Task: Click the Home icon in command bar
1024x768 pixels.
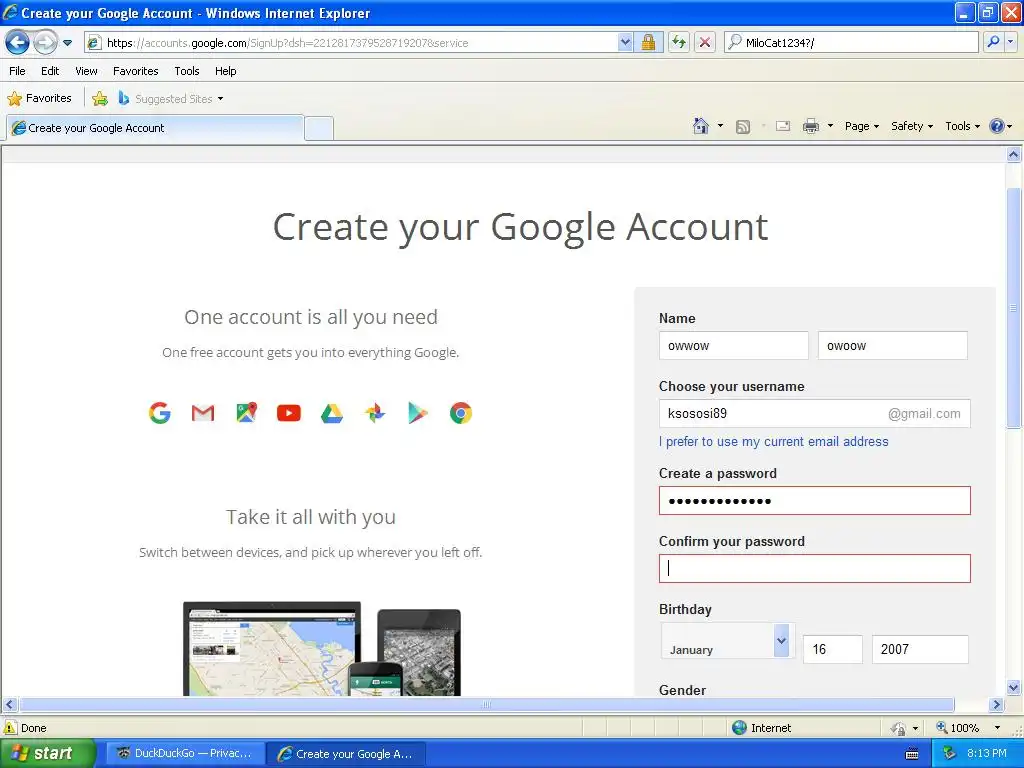Action: pos(701,126)
